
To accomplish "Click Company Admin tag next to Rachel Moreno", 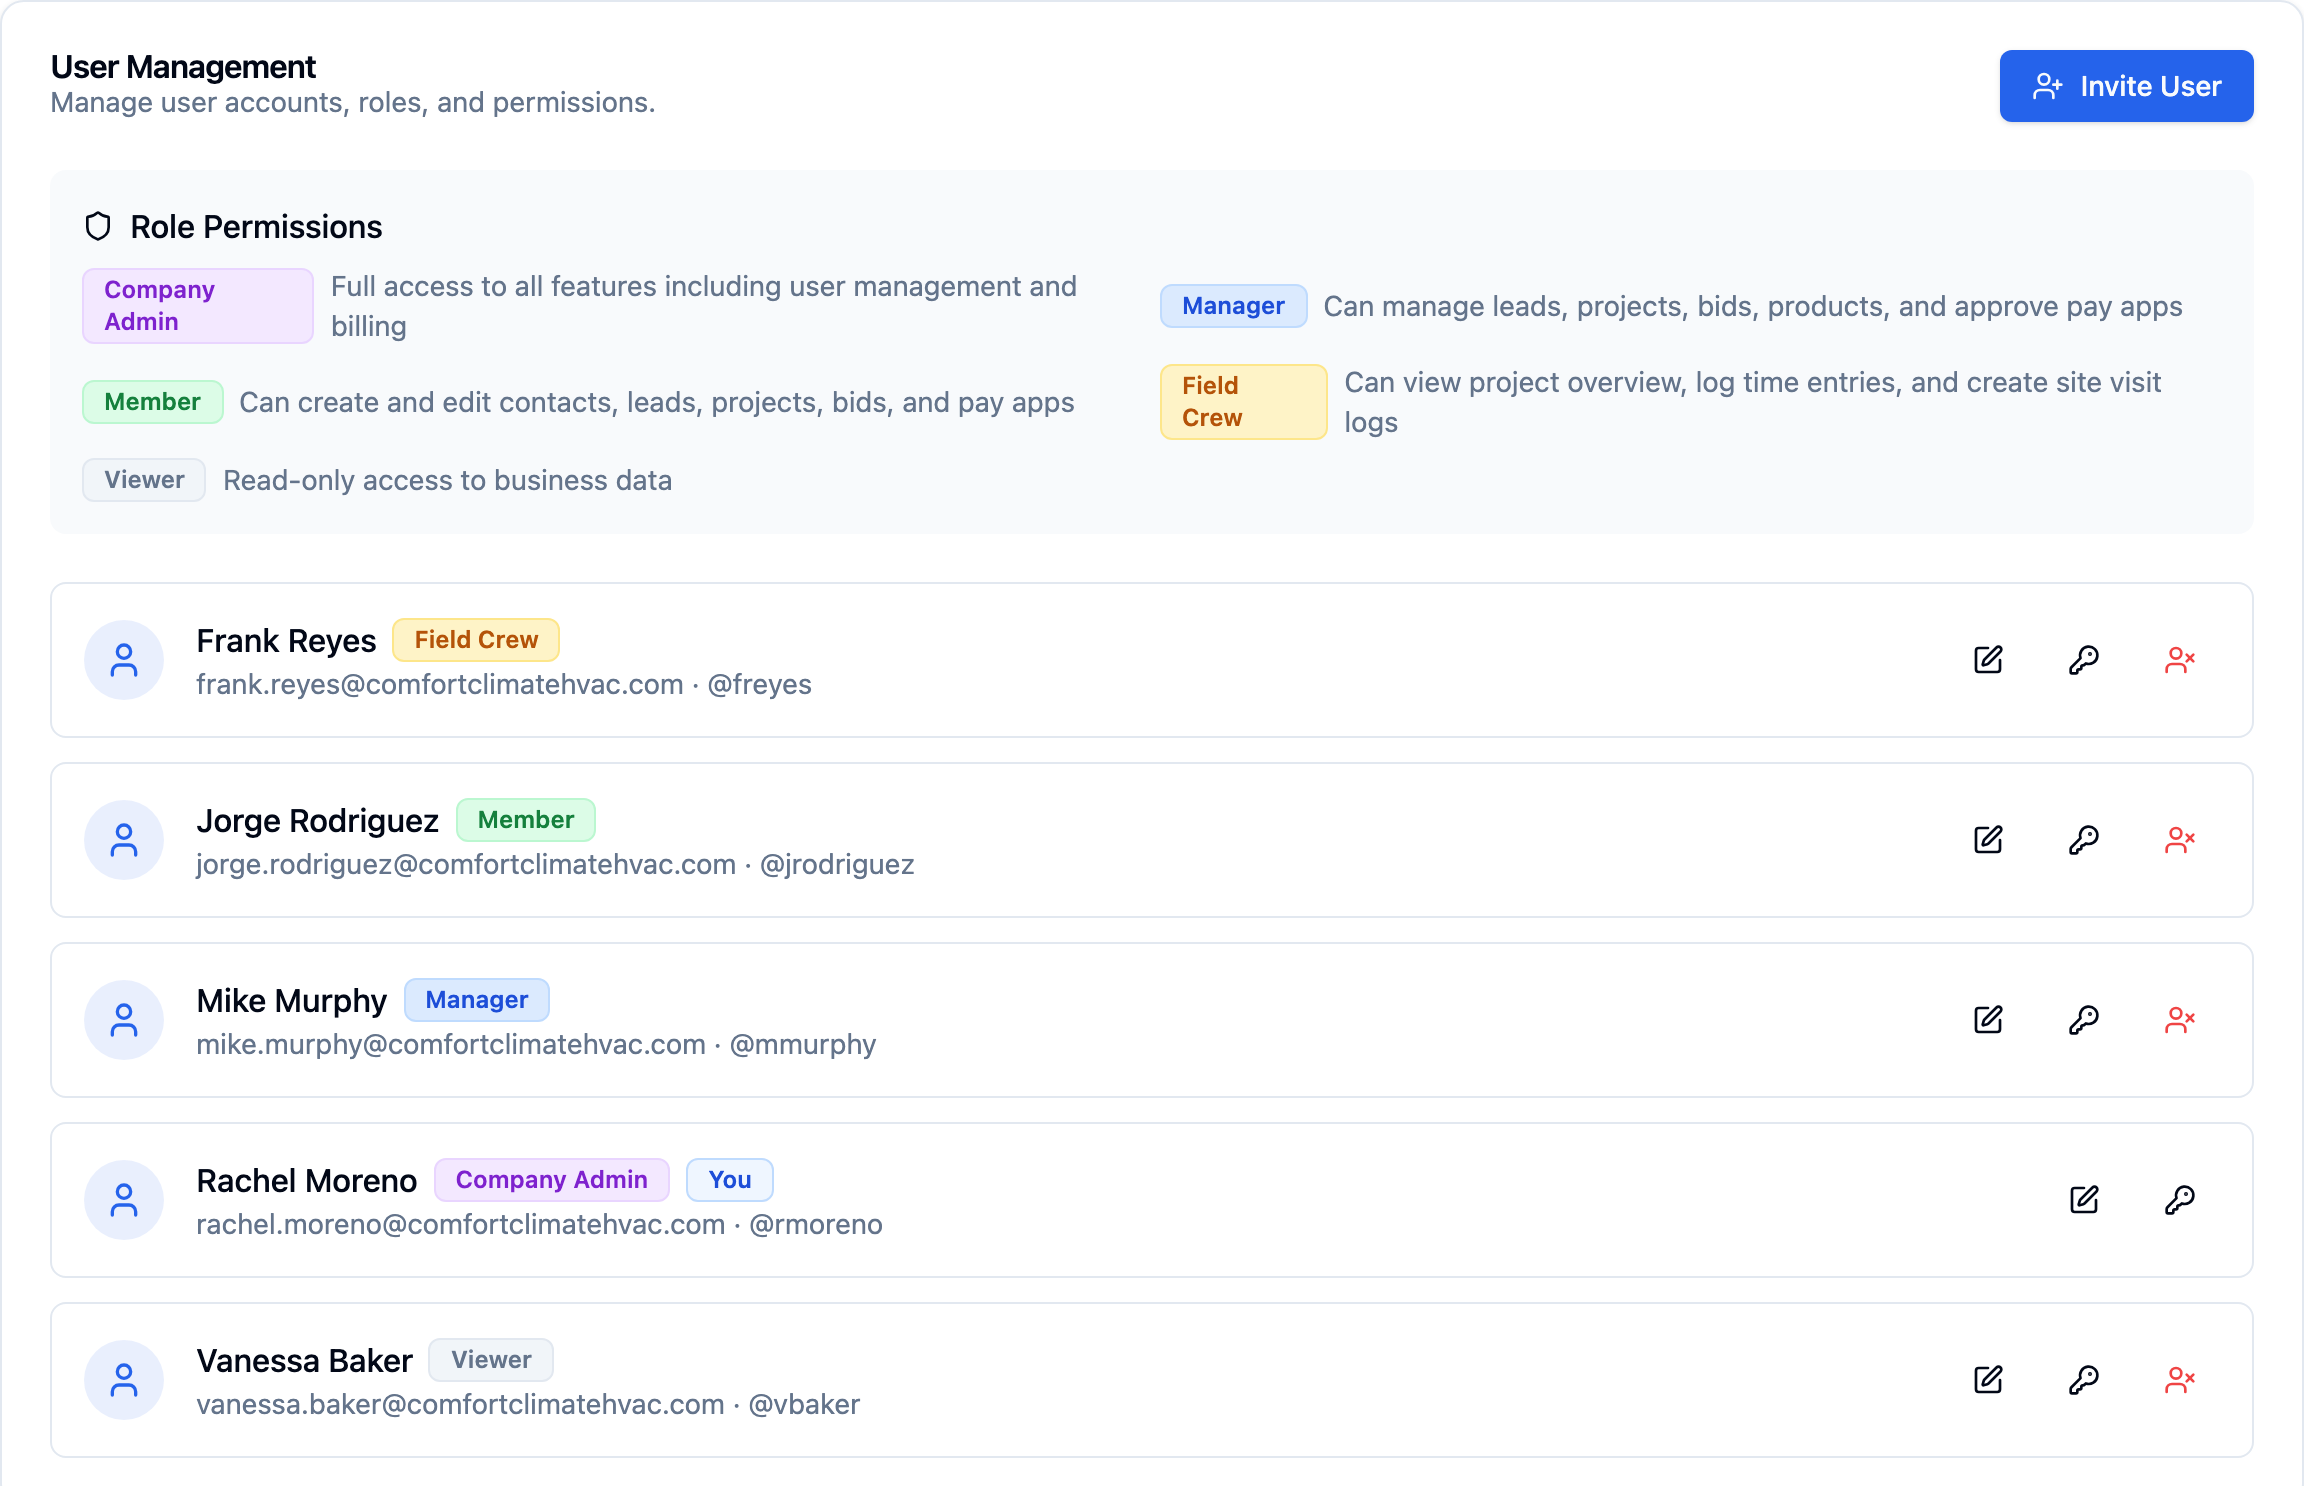I will click(552, 1180).
